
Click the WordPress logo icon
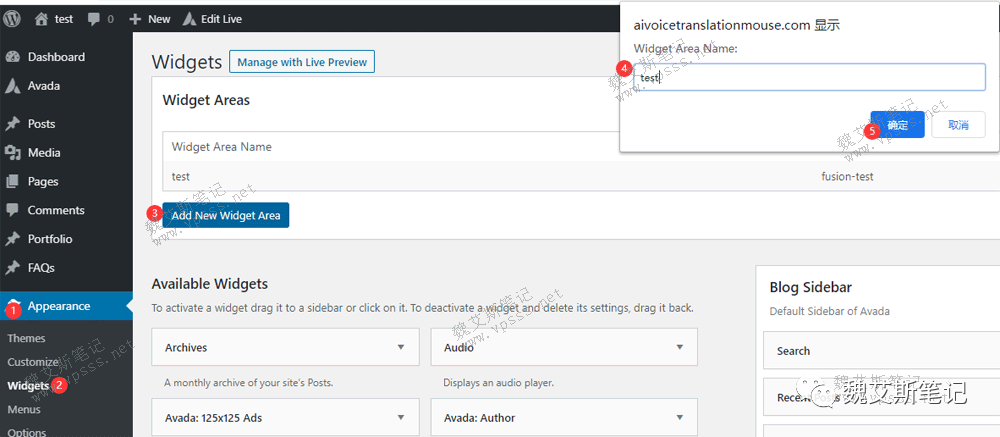(12, 19)
